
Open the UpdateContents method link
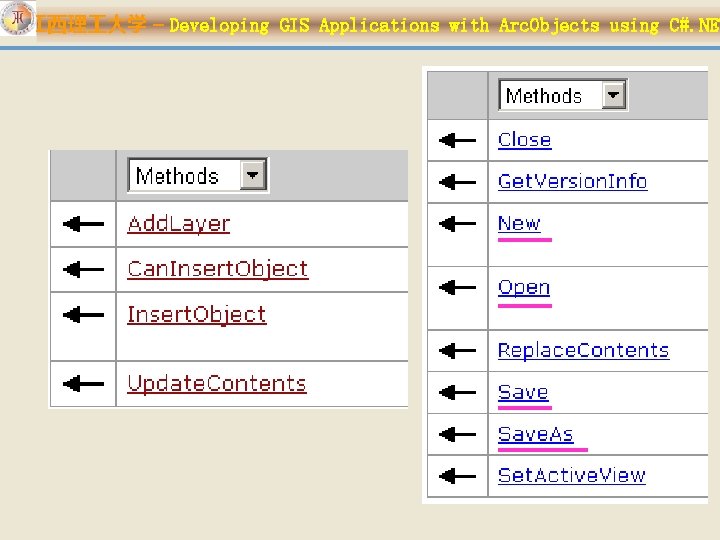[x=217, y=383]
